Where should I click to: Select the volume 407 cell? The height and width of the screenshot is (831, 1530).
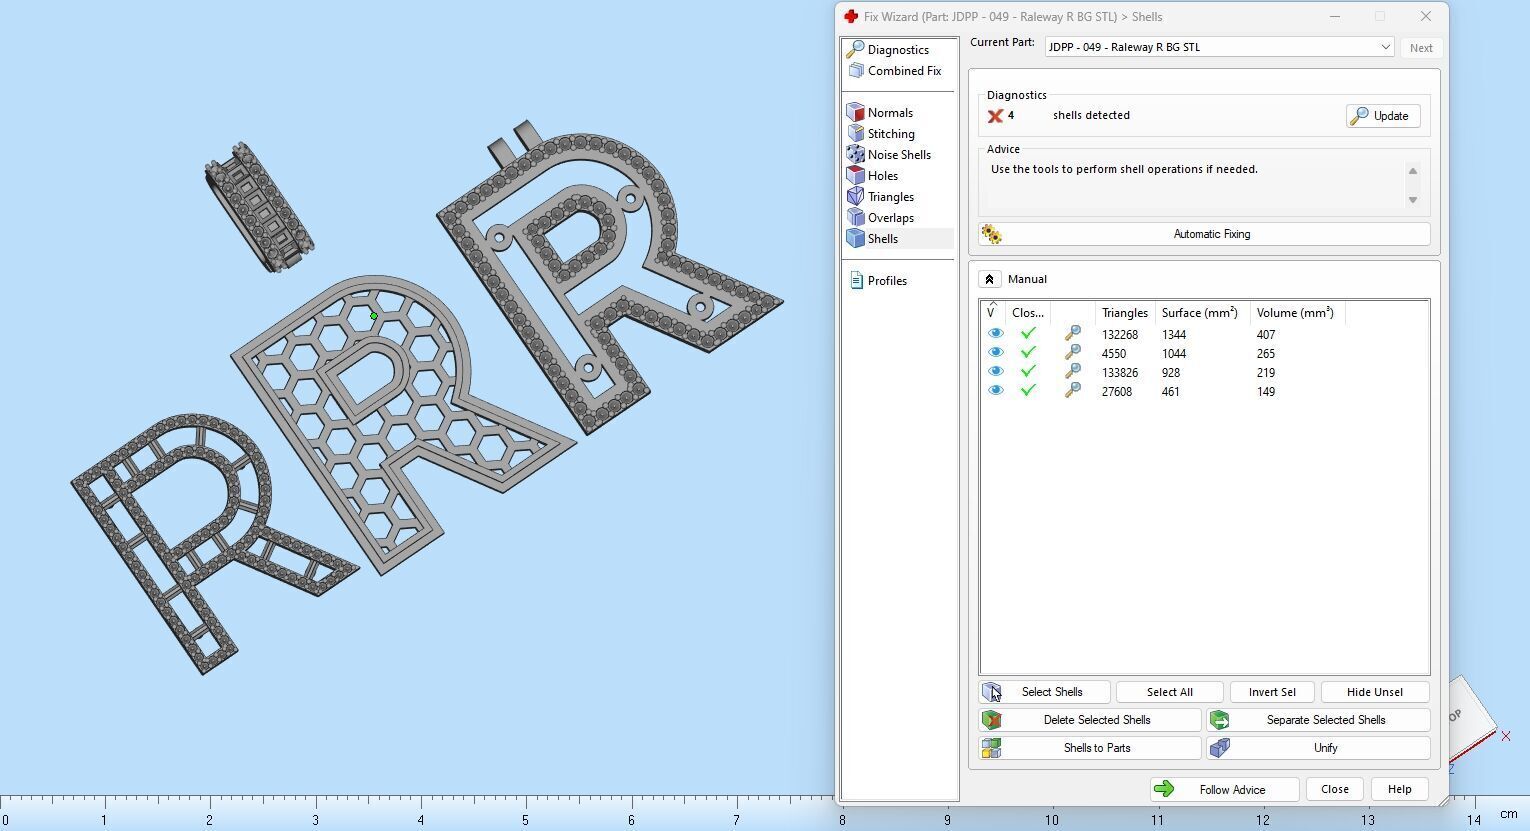[1265, 335]
